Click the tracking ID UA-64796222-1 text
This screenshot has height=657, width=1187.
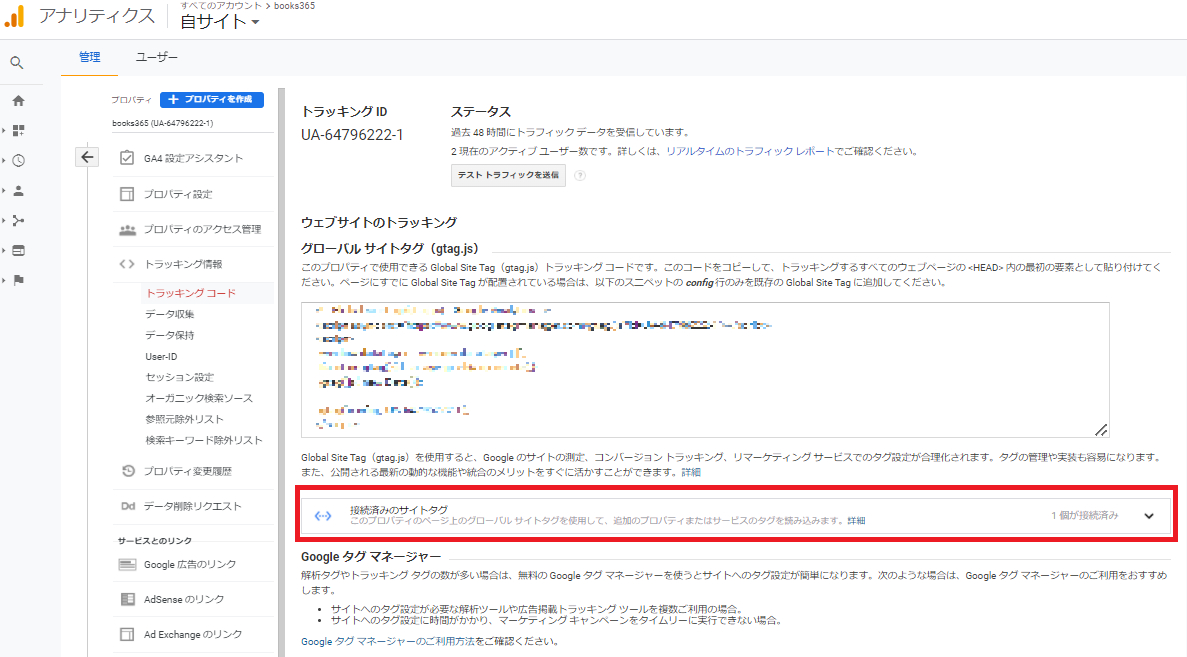[x=352, y=135]
